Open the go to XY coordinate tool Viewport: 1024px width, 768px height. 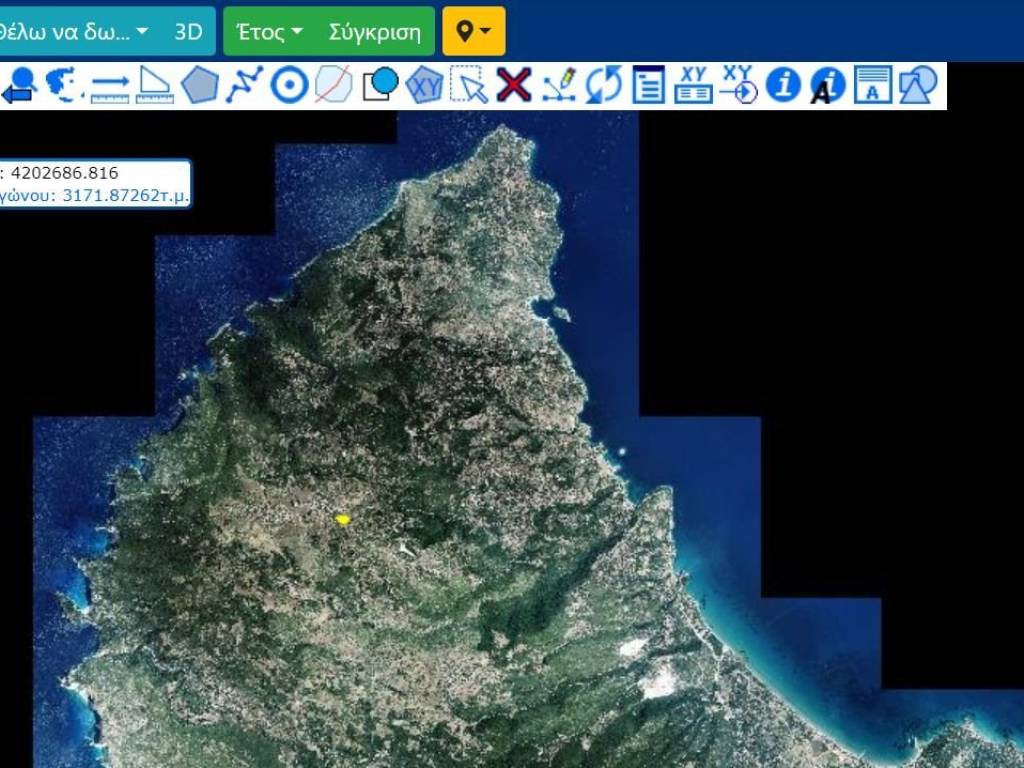coord(738,85)
